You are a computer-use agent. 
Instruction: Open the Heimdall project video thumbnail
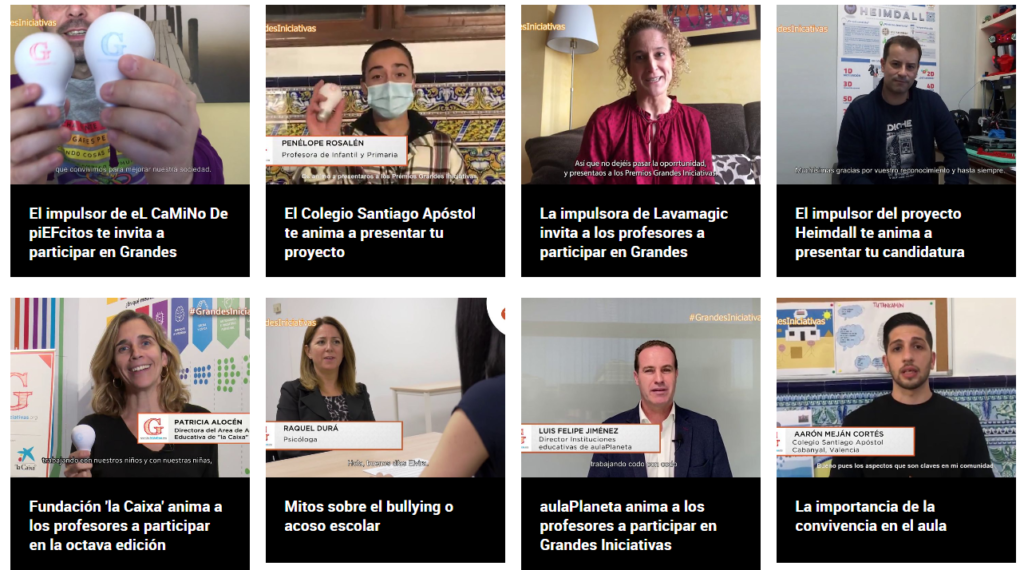(x=896, y=95)
